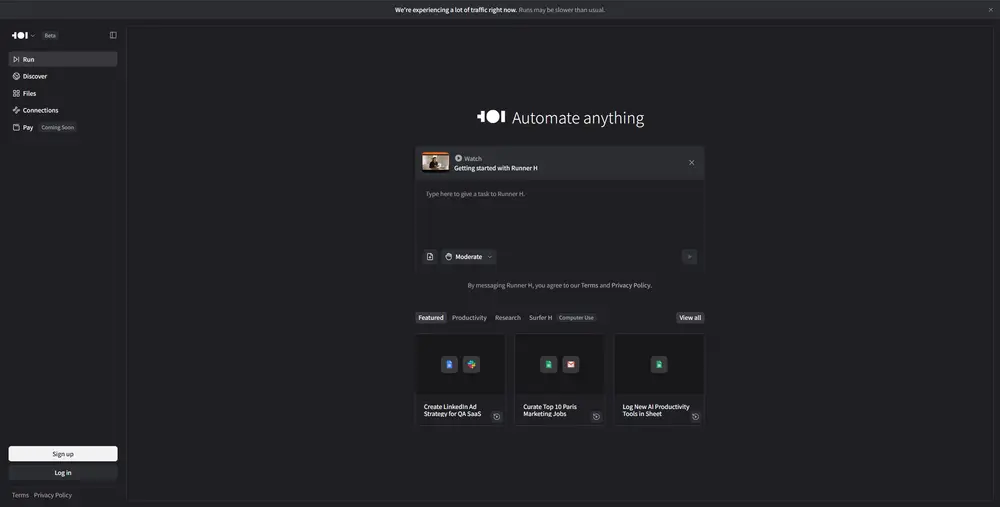The image size is (1000, 507).
Task: Click remix icon on LinkedIn Ad Strategy card
Action: (497, 416)
